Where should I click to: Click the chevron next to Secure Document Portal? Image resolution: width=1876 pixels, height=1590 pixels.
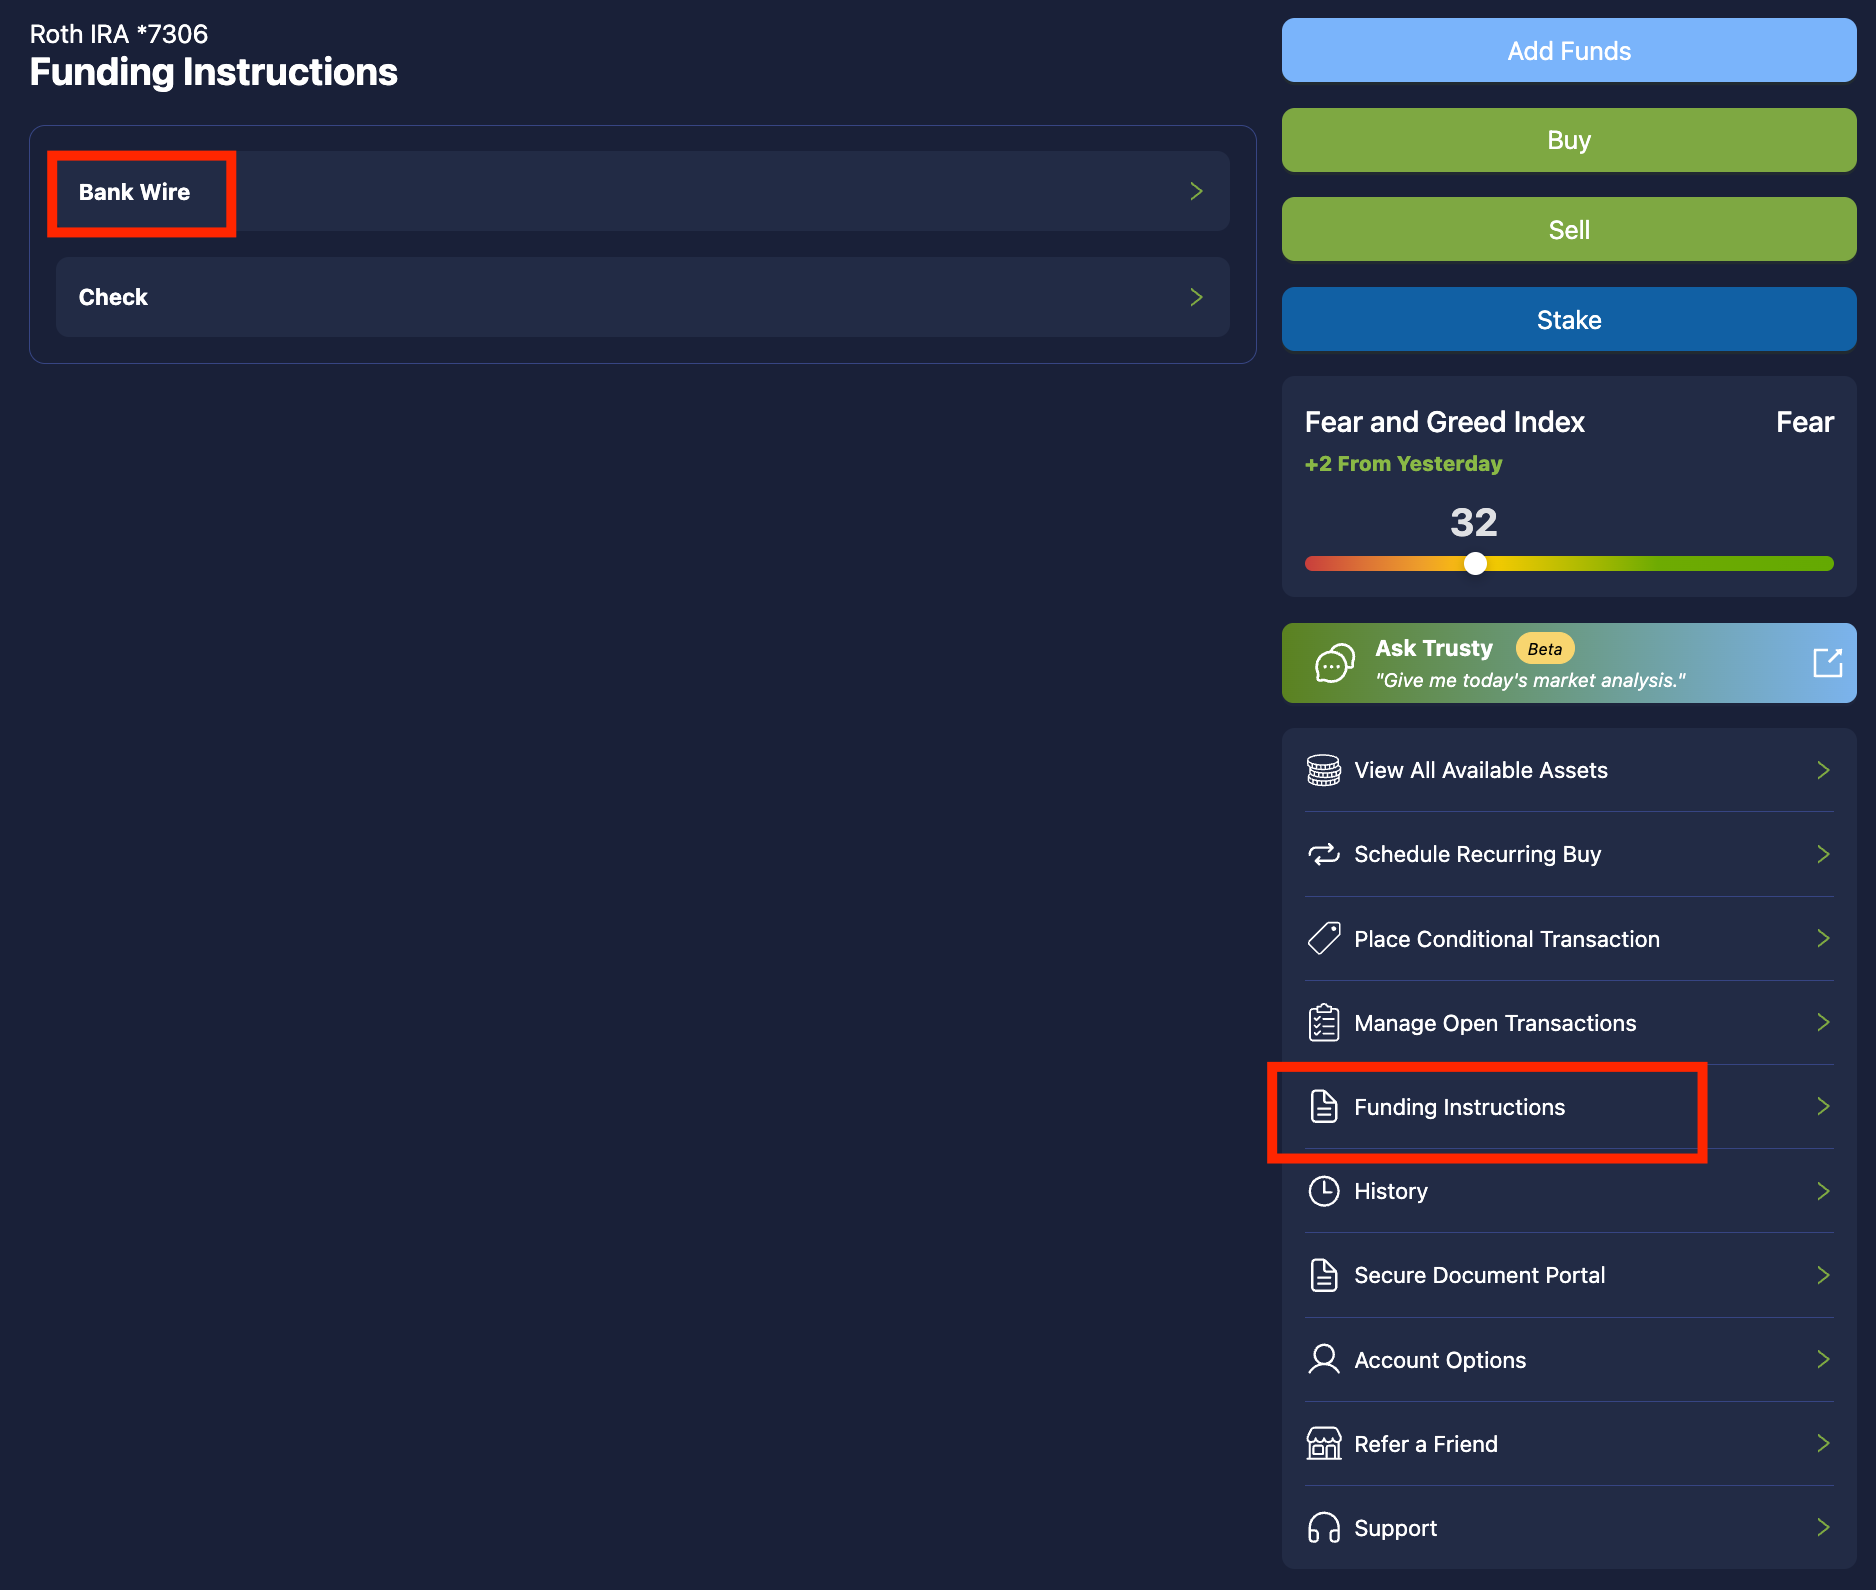pyautogui.click(x=1823, y=1275)
